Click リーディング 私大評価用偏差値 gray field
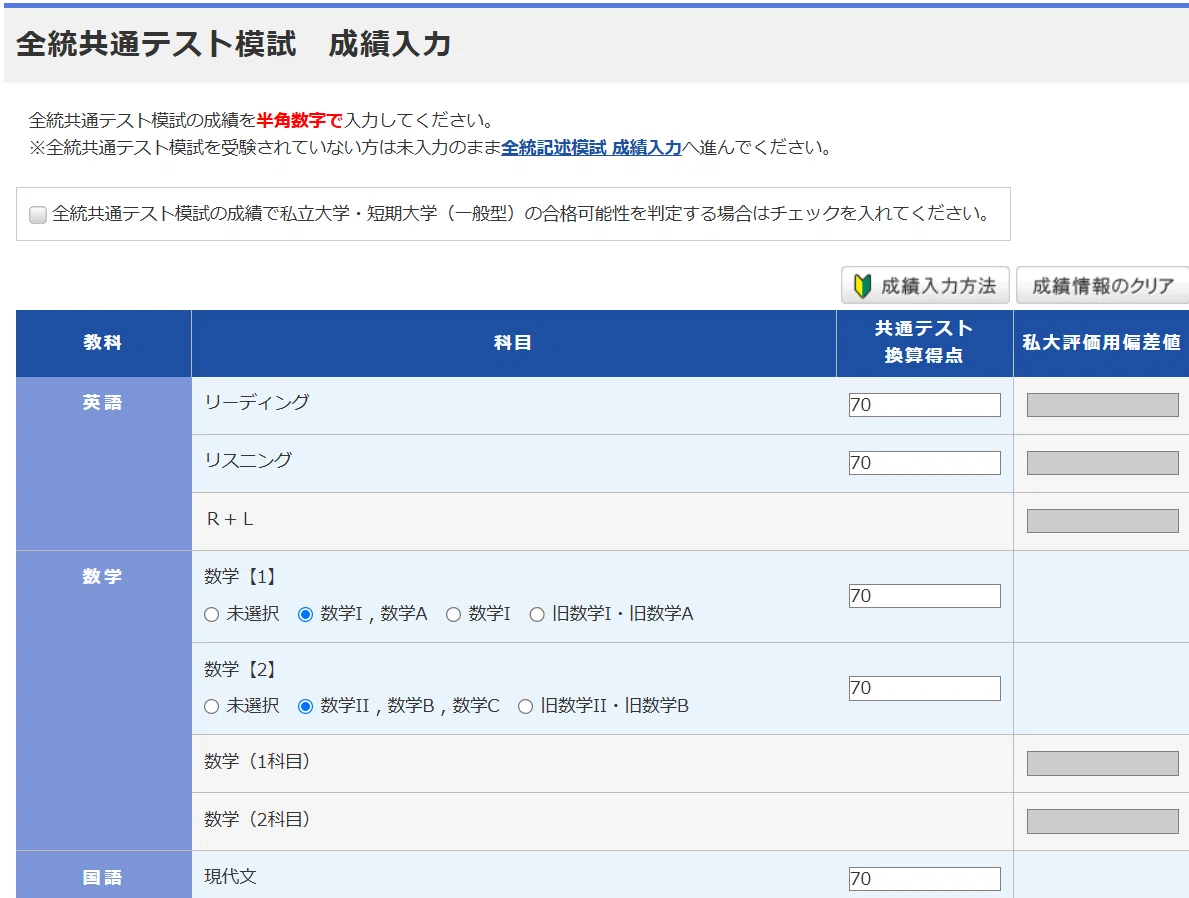This screenshot has width=1189, height=898. 1103,404
